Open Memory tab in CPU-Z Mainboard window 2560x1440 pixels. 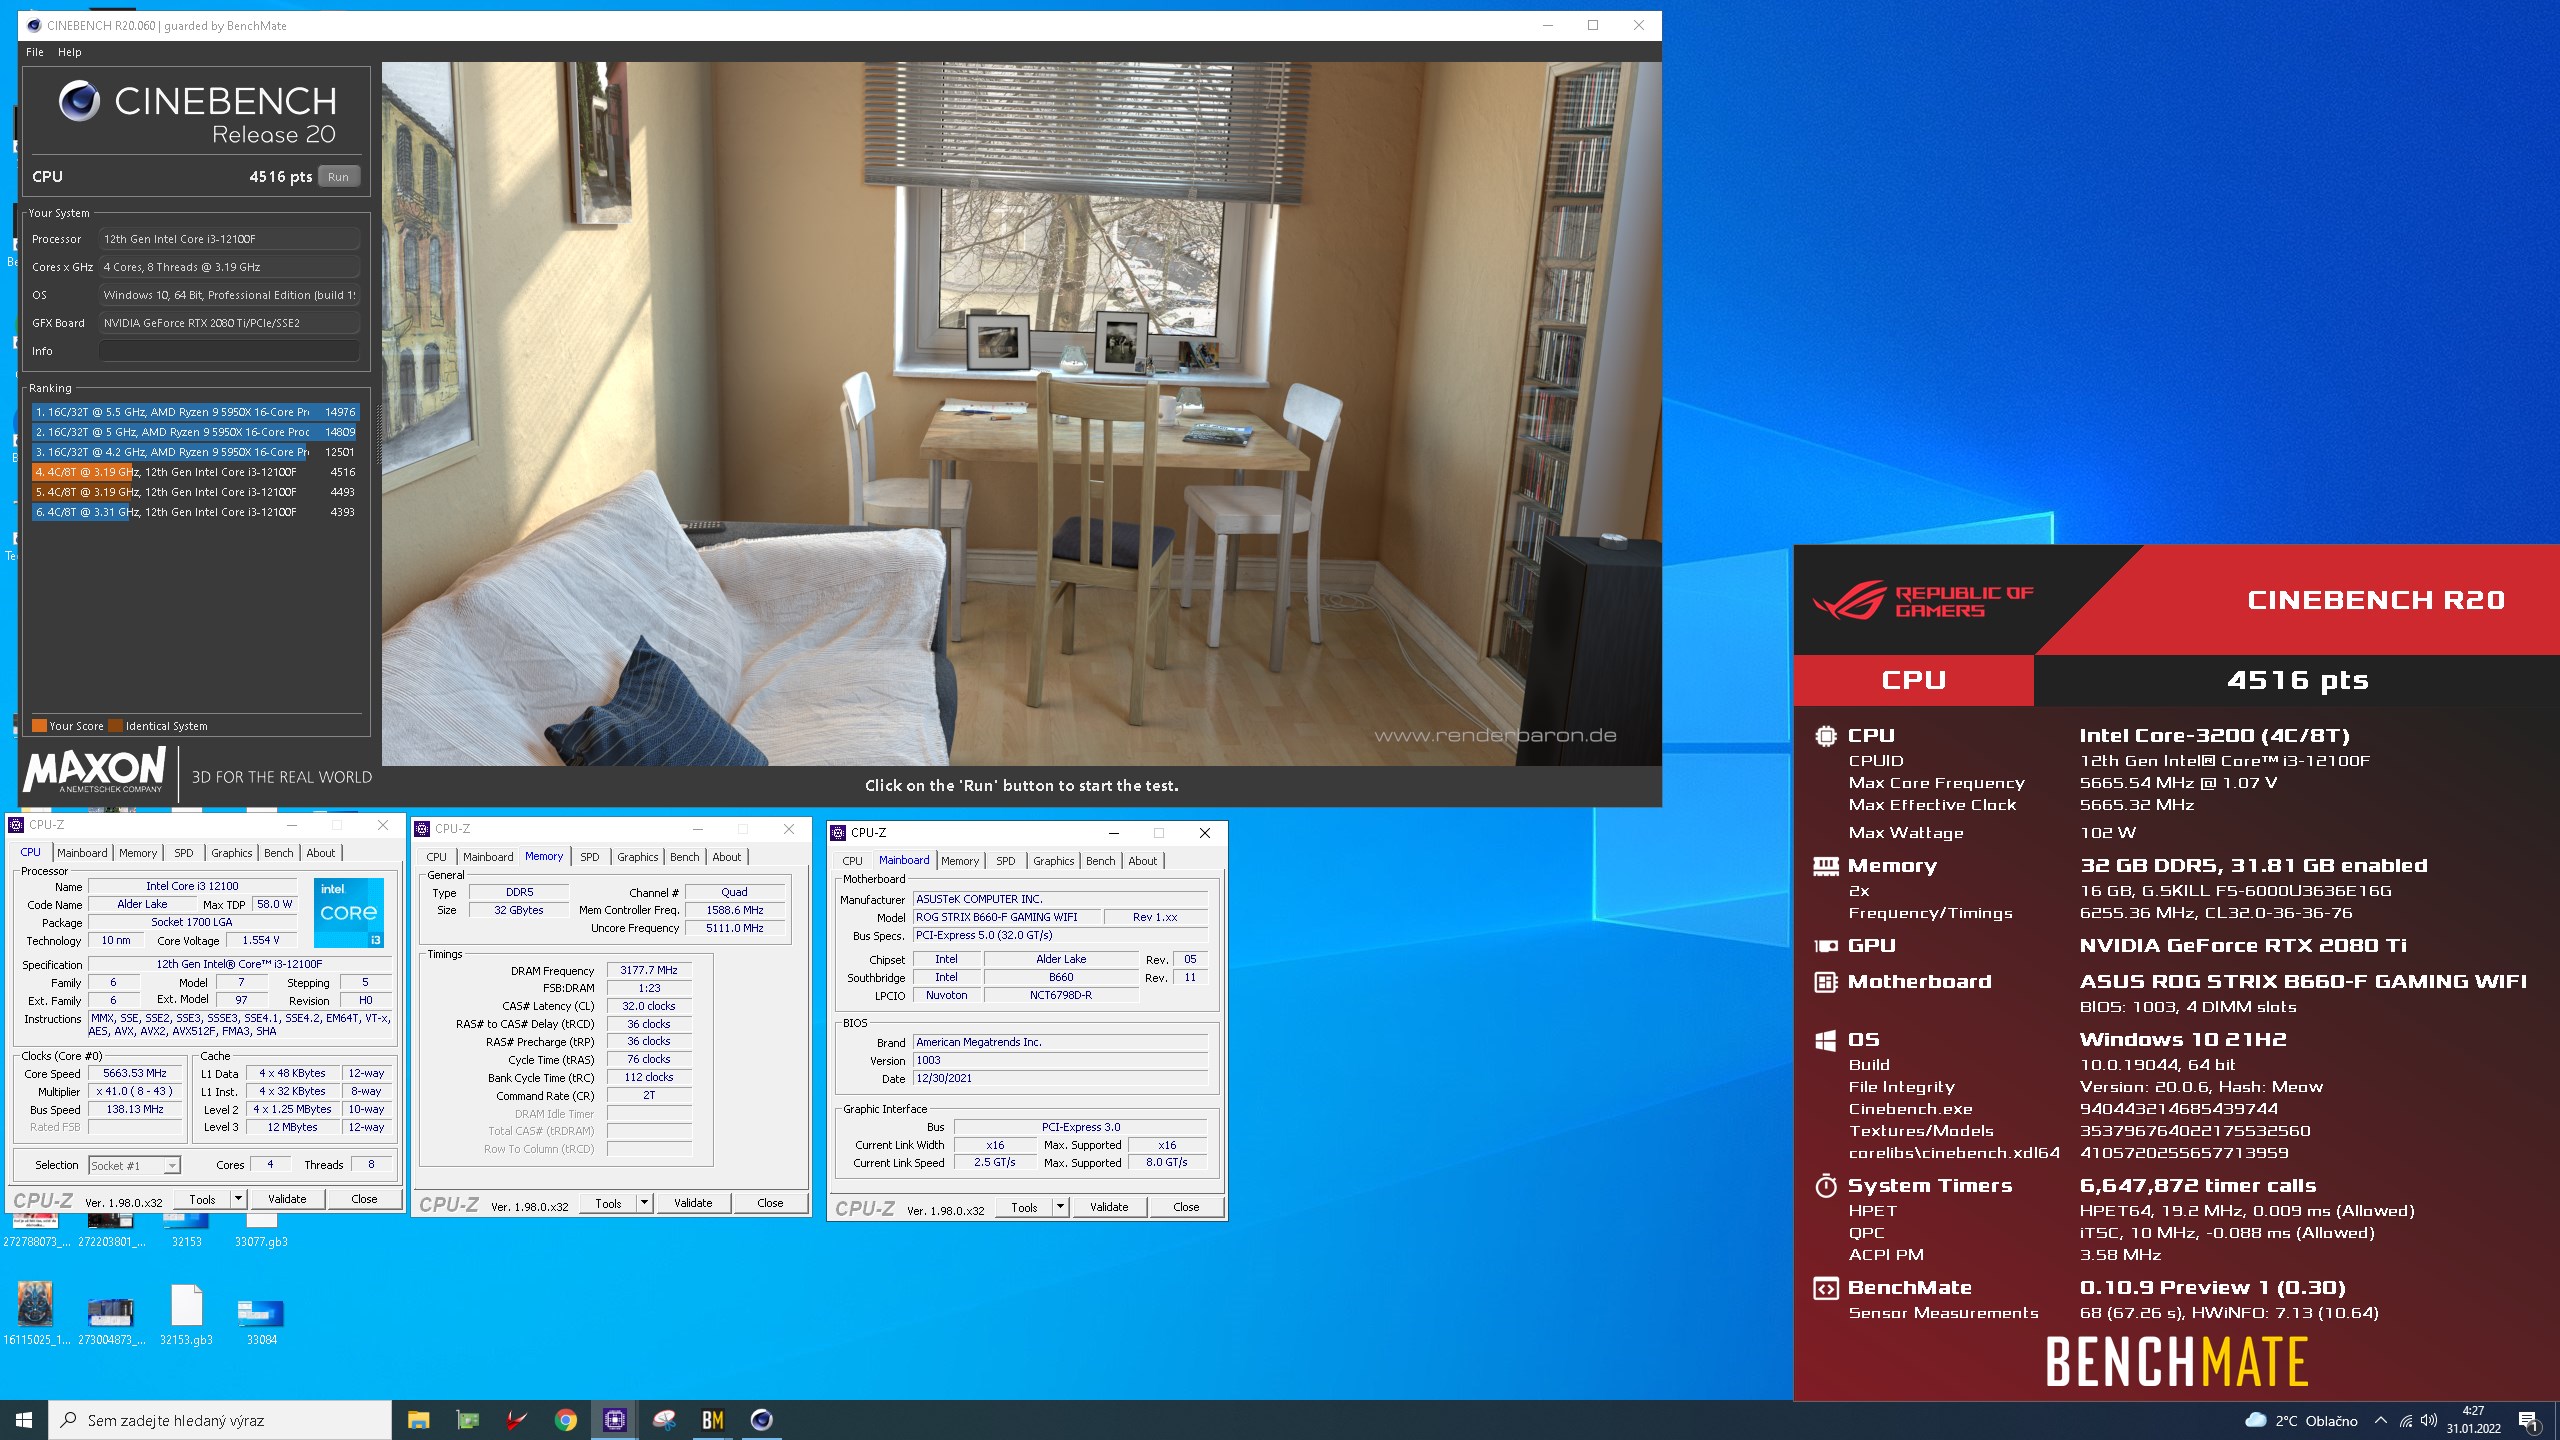click(x=960, y=861)
